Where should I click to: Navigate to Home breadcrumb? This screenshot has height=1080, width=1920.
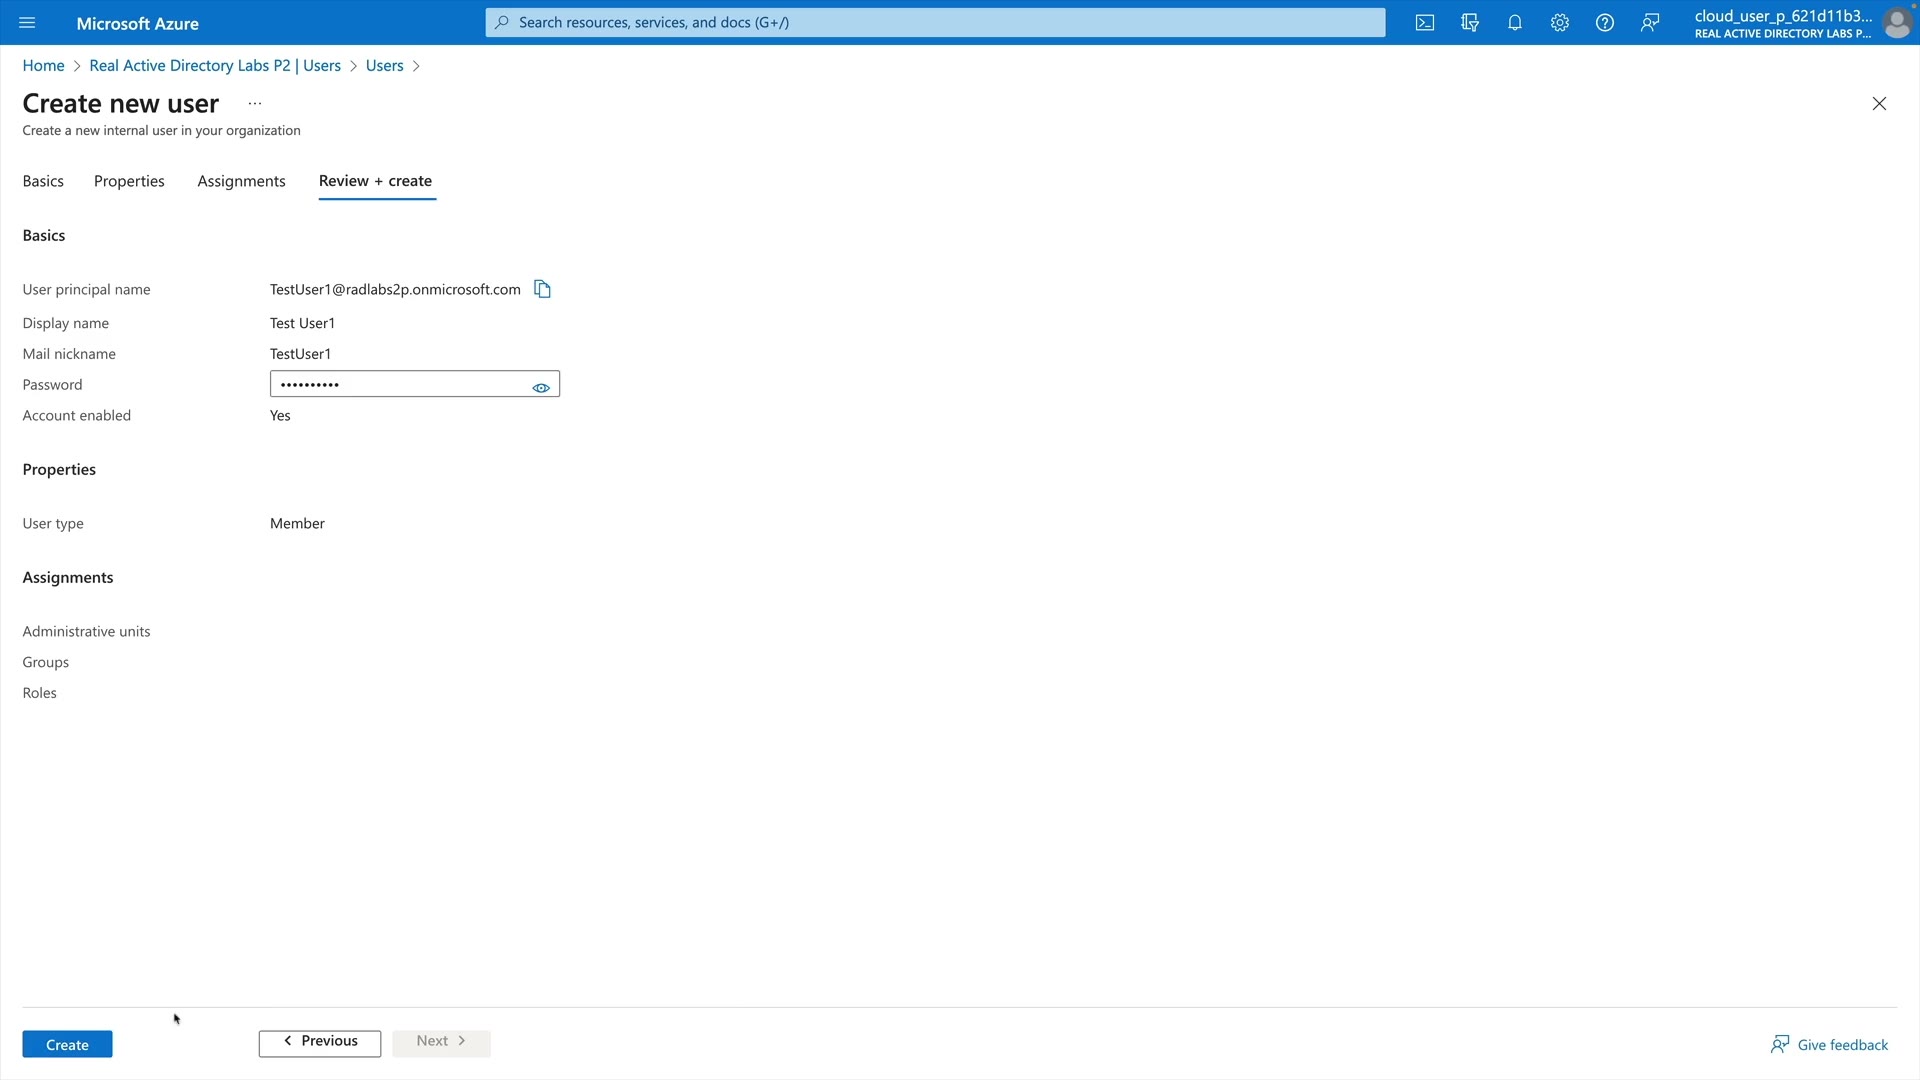43,65
